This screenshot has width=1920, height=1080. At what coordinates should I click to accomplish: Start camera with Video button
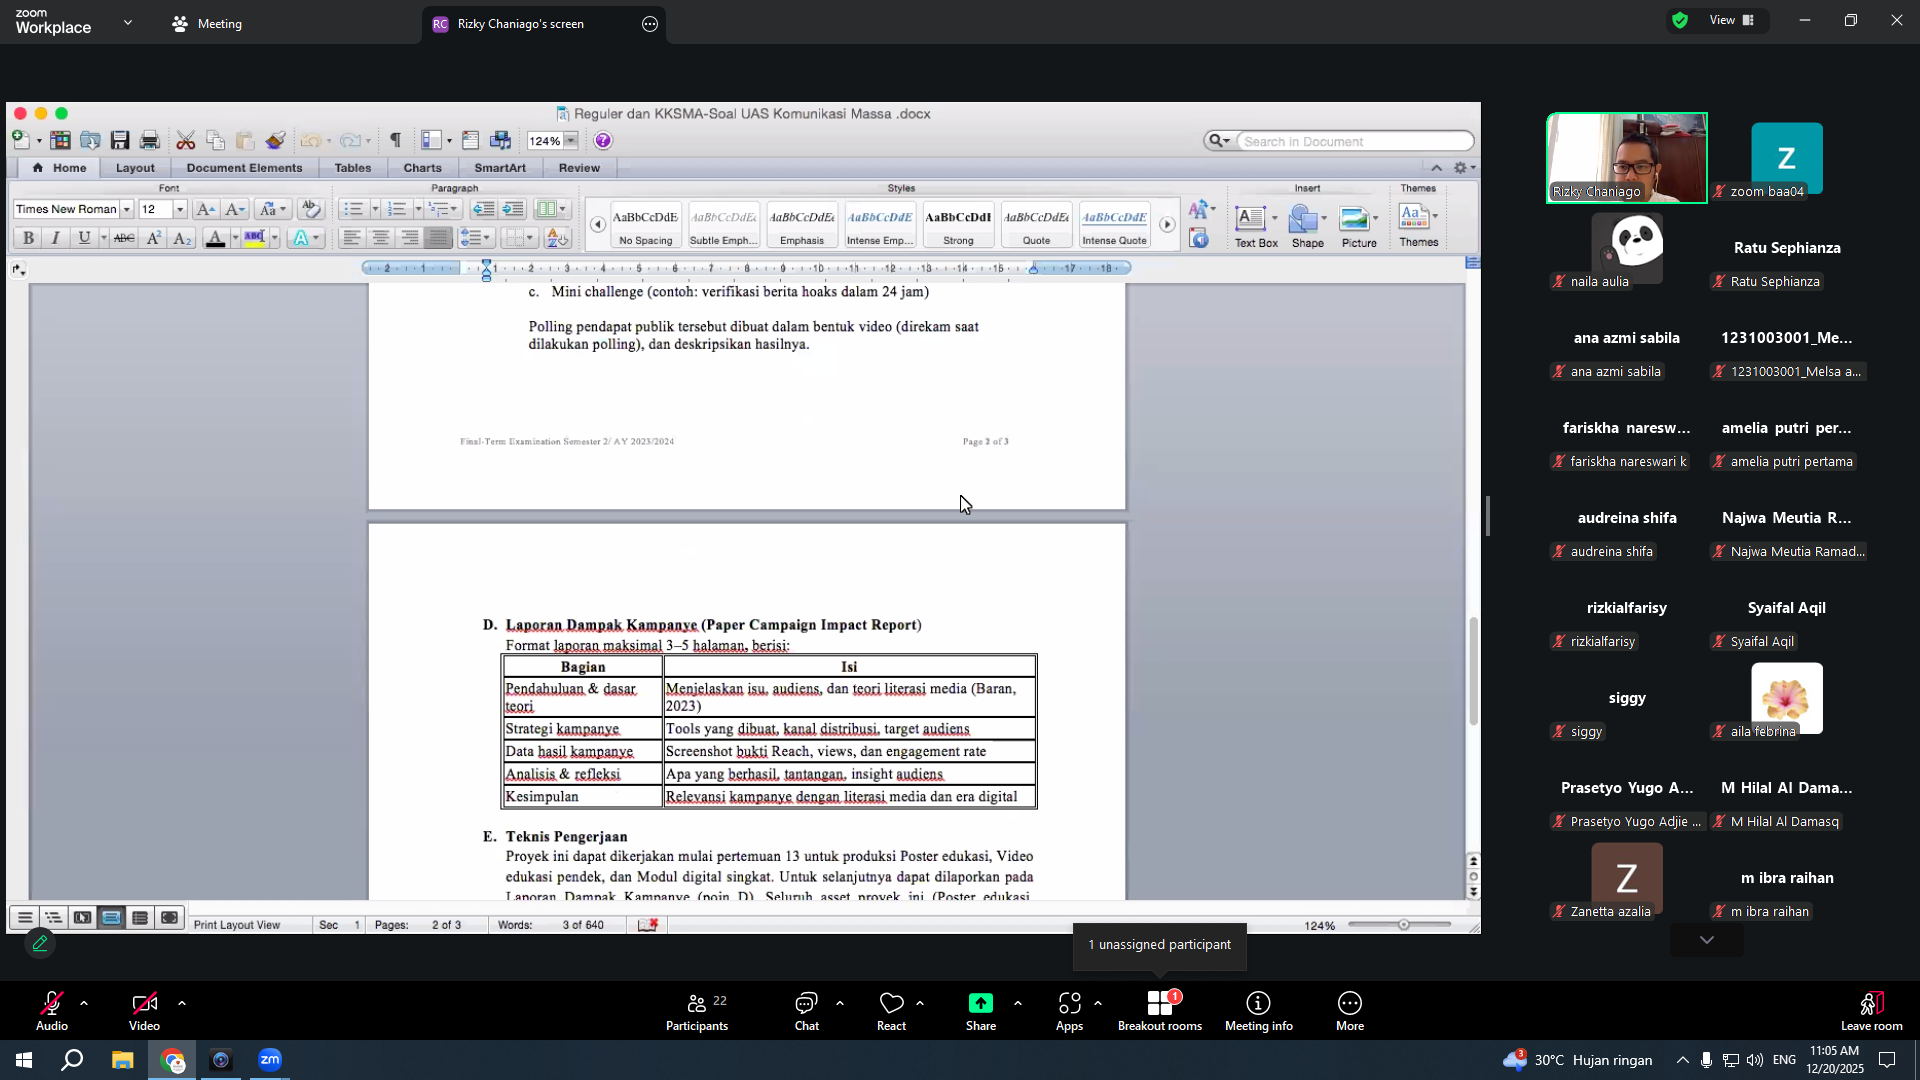point(144,1011)
